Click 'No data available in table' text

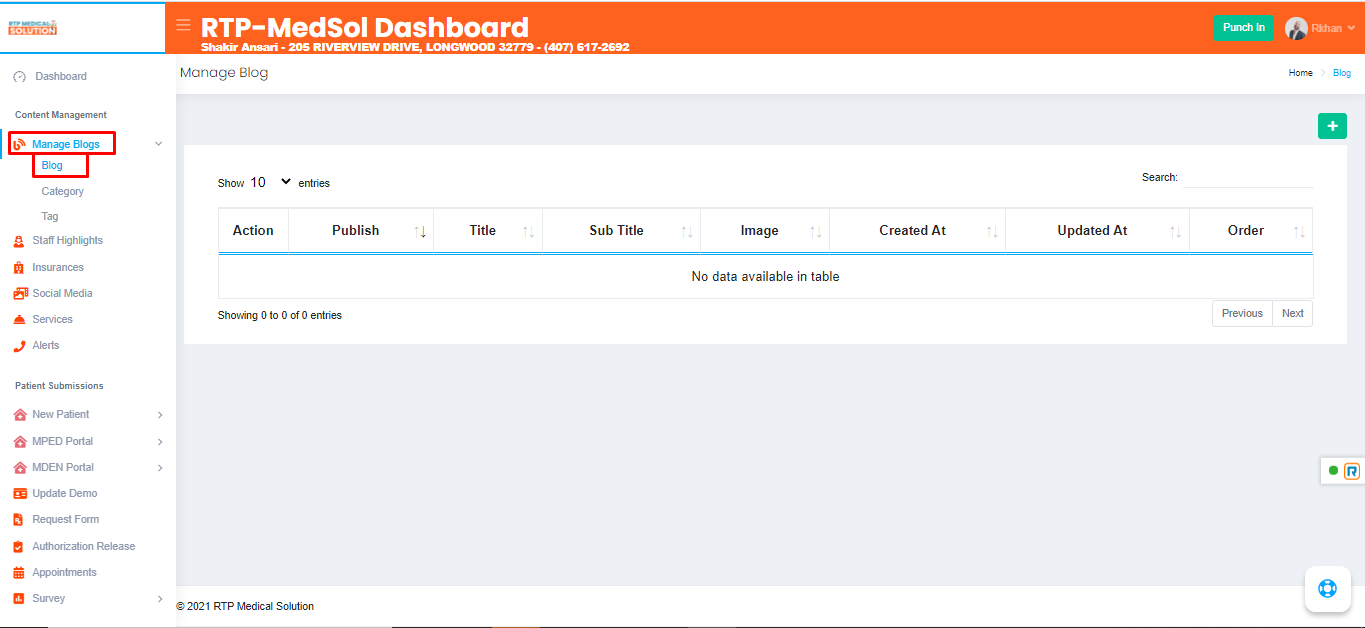pyautogui.click(x=766, y=277)
